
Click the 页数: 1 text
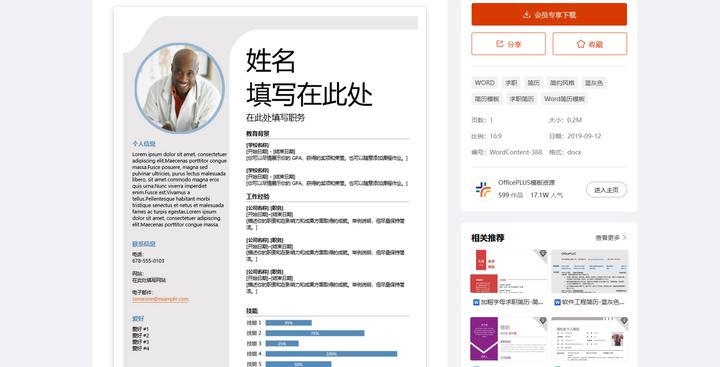click(482, 120)
